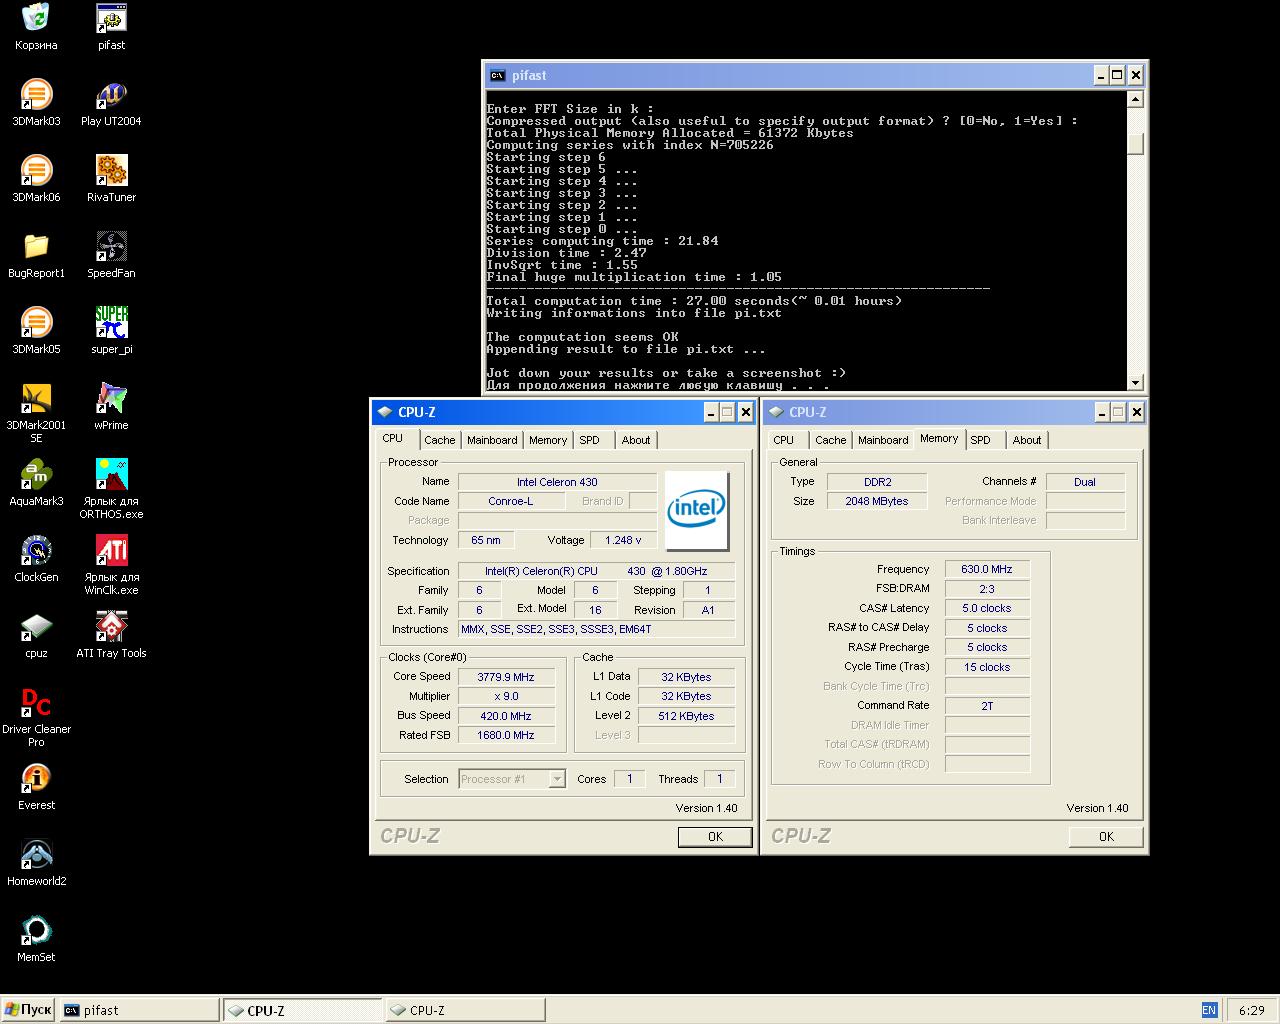Open SPD tab in left CPU-Z window
The width and height of the screenshot is (1280, 1024).
coord(590,440)
